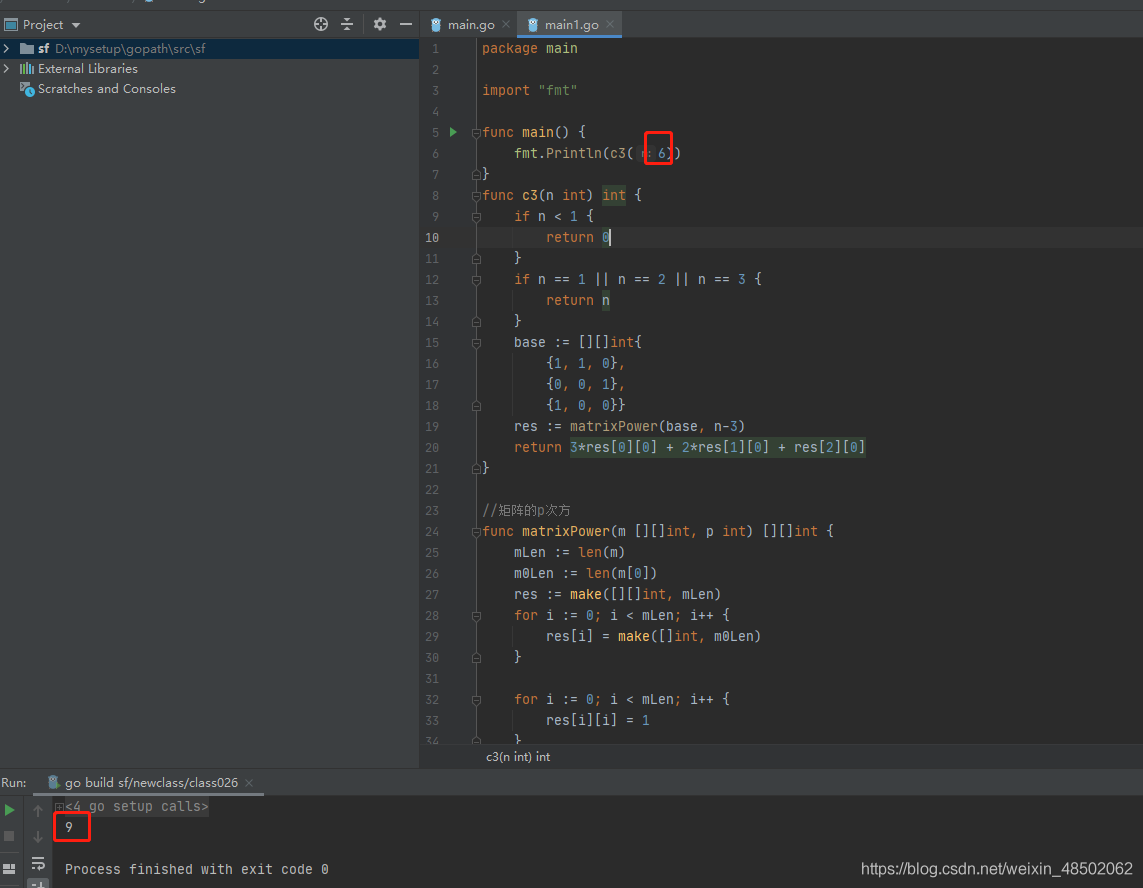Switch to the main.go tab
The width and height of the screenshot is (1143, 888).
click(x=470, y=25)
